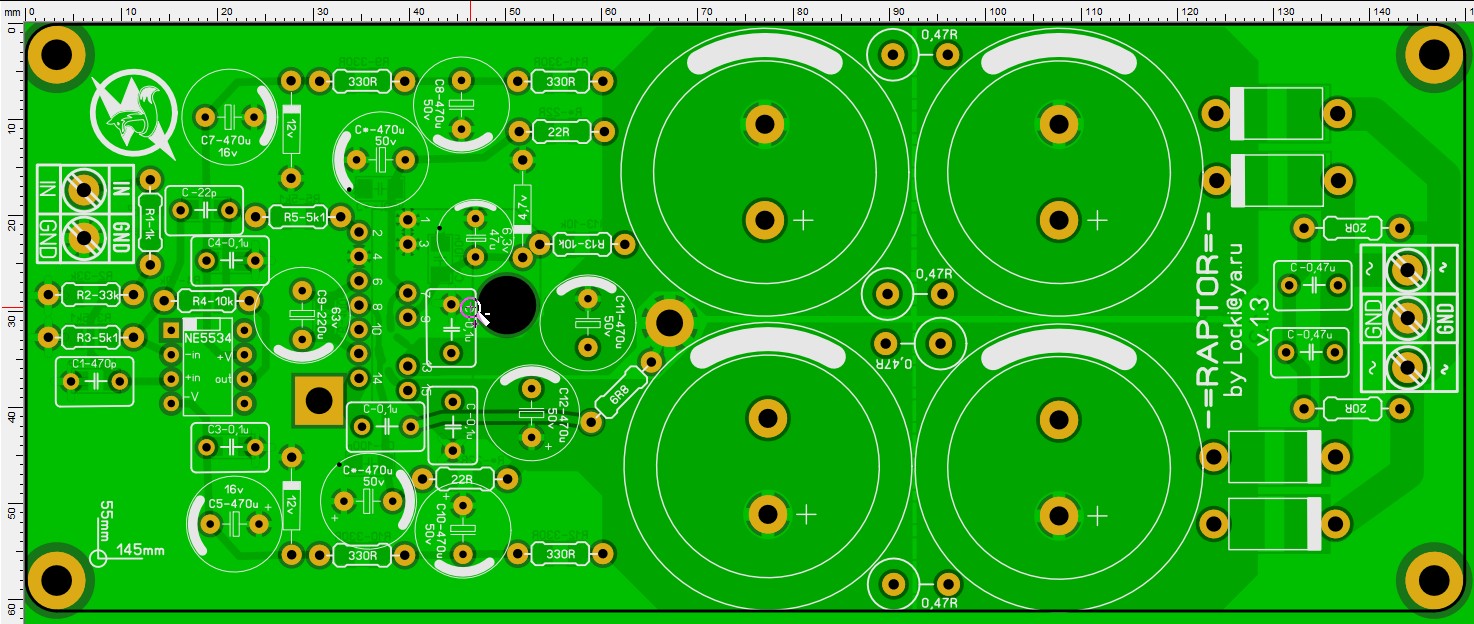Click the 30 mark on vertical ruler

click(11, 318)
